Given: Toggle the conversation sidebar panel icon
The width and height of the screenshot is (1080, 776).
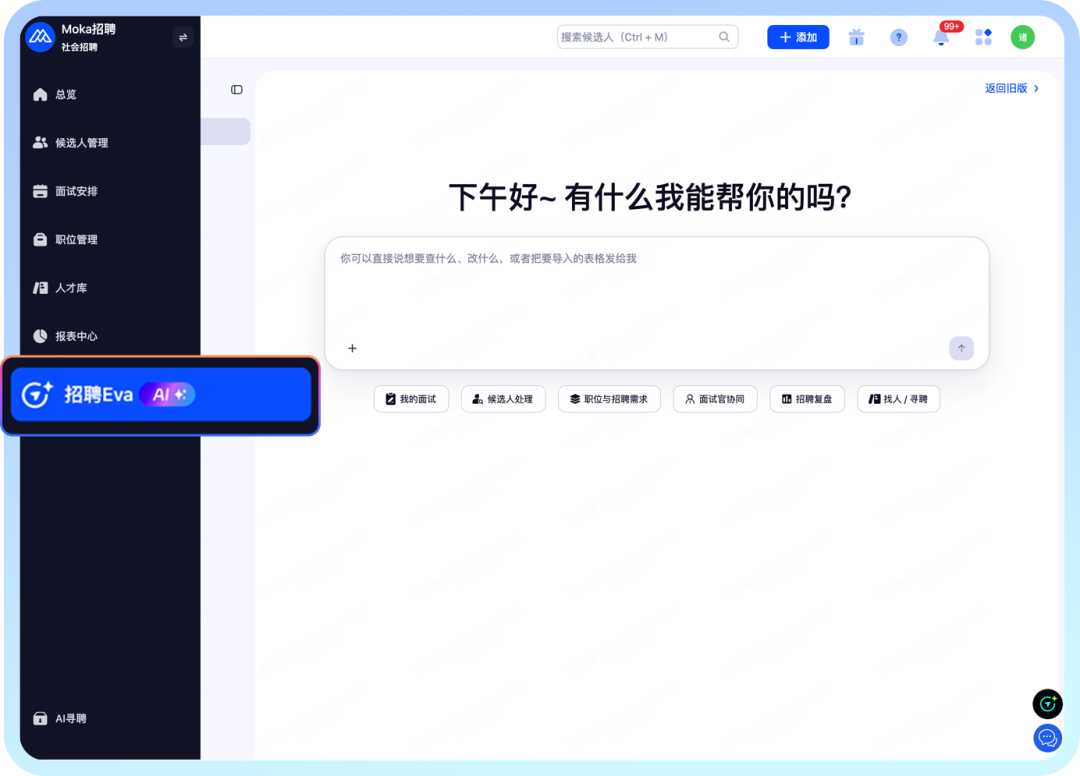Looking at the screenshot, I should 237,90.
